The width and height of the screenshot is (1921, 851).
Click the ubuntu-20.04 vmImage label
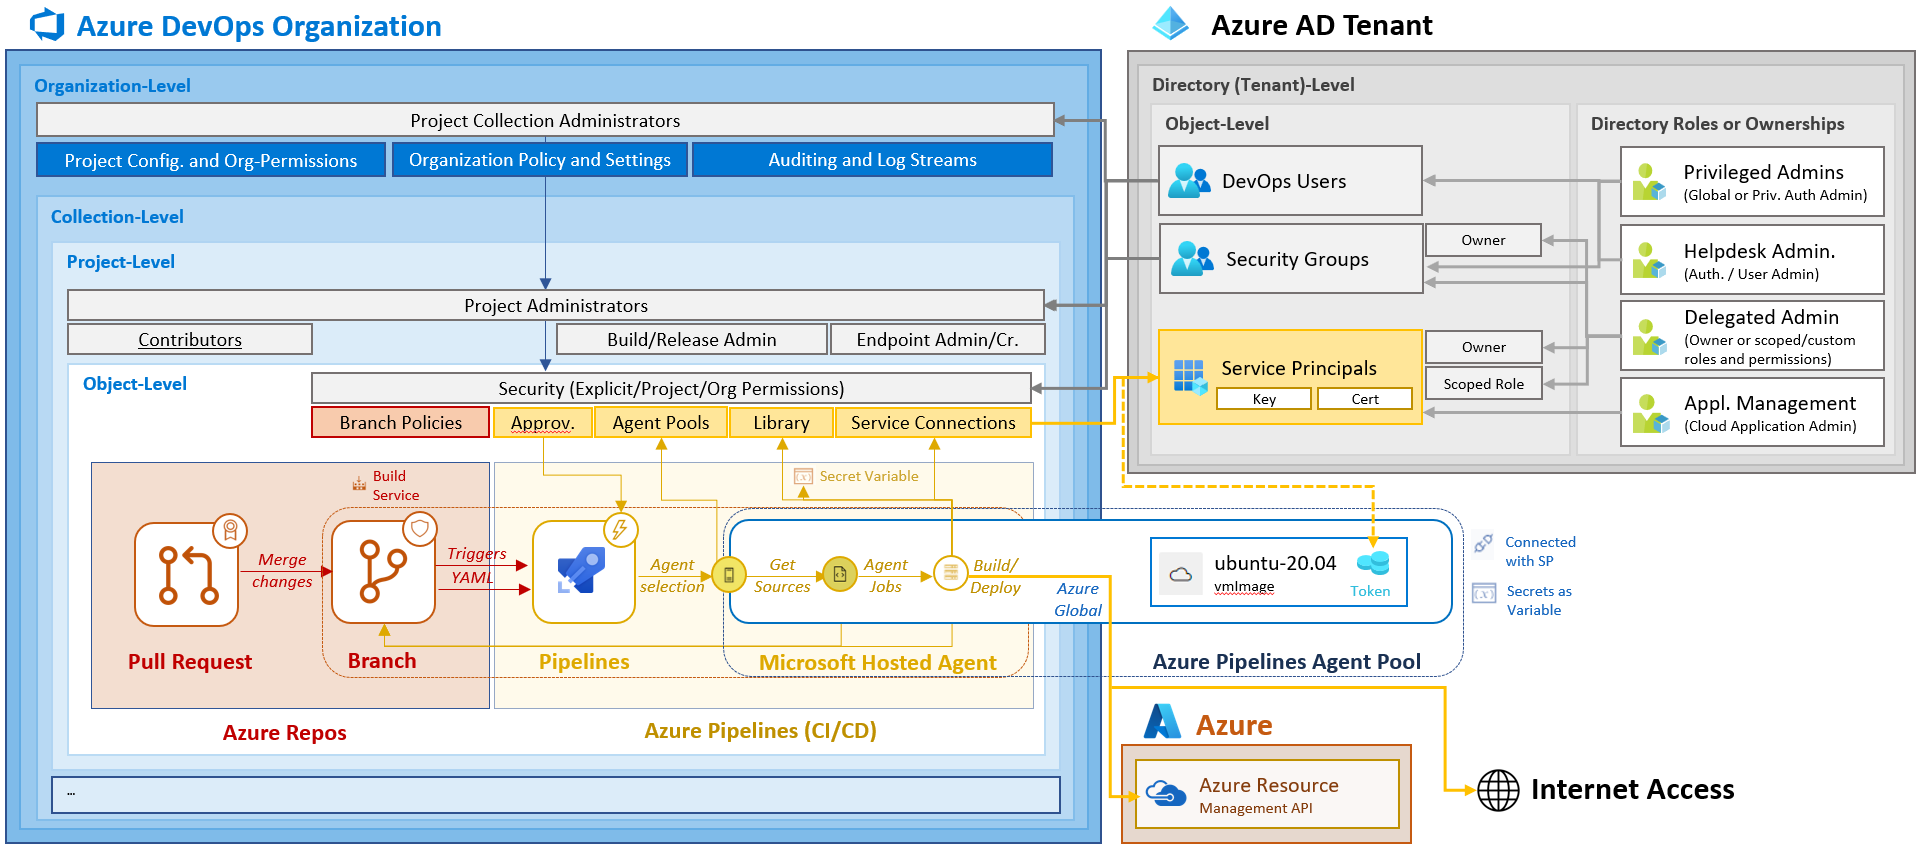(1275, 573)
